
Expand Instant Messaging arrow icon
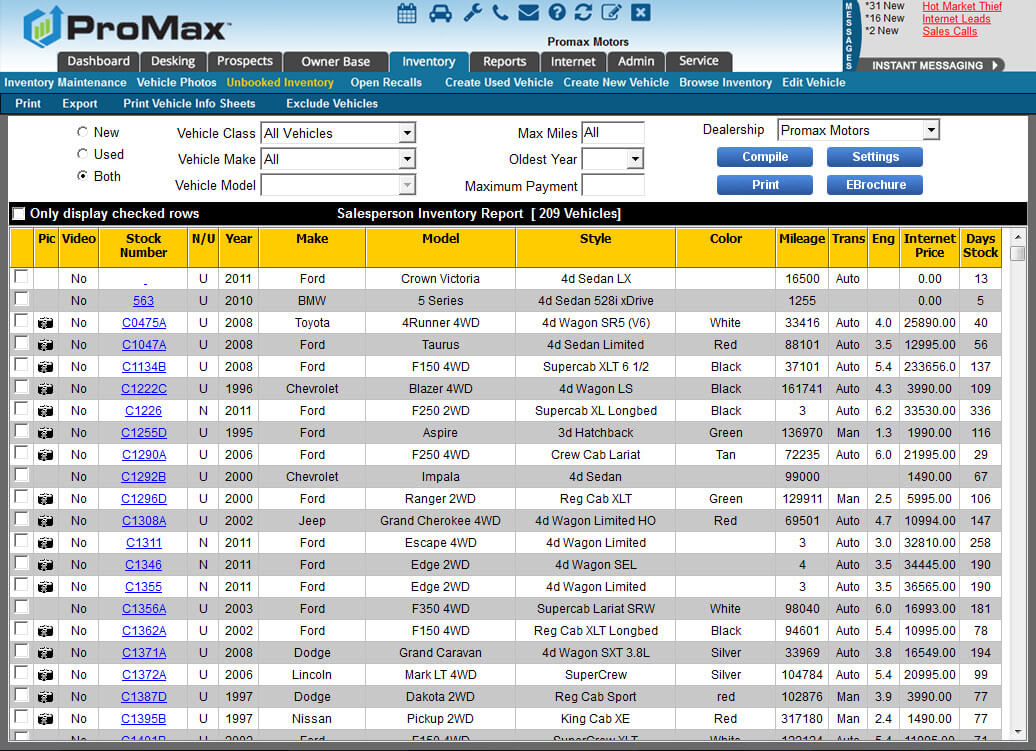click(x=995, y=65)
